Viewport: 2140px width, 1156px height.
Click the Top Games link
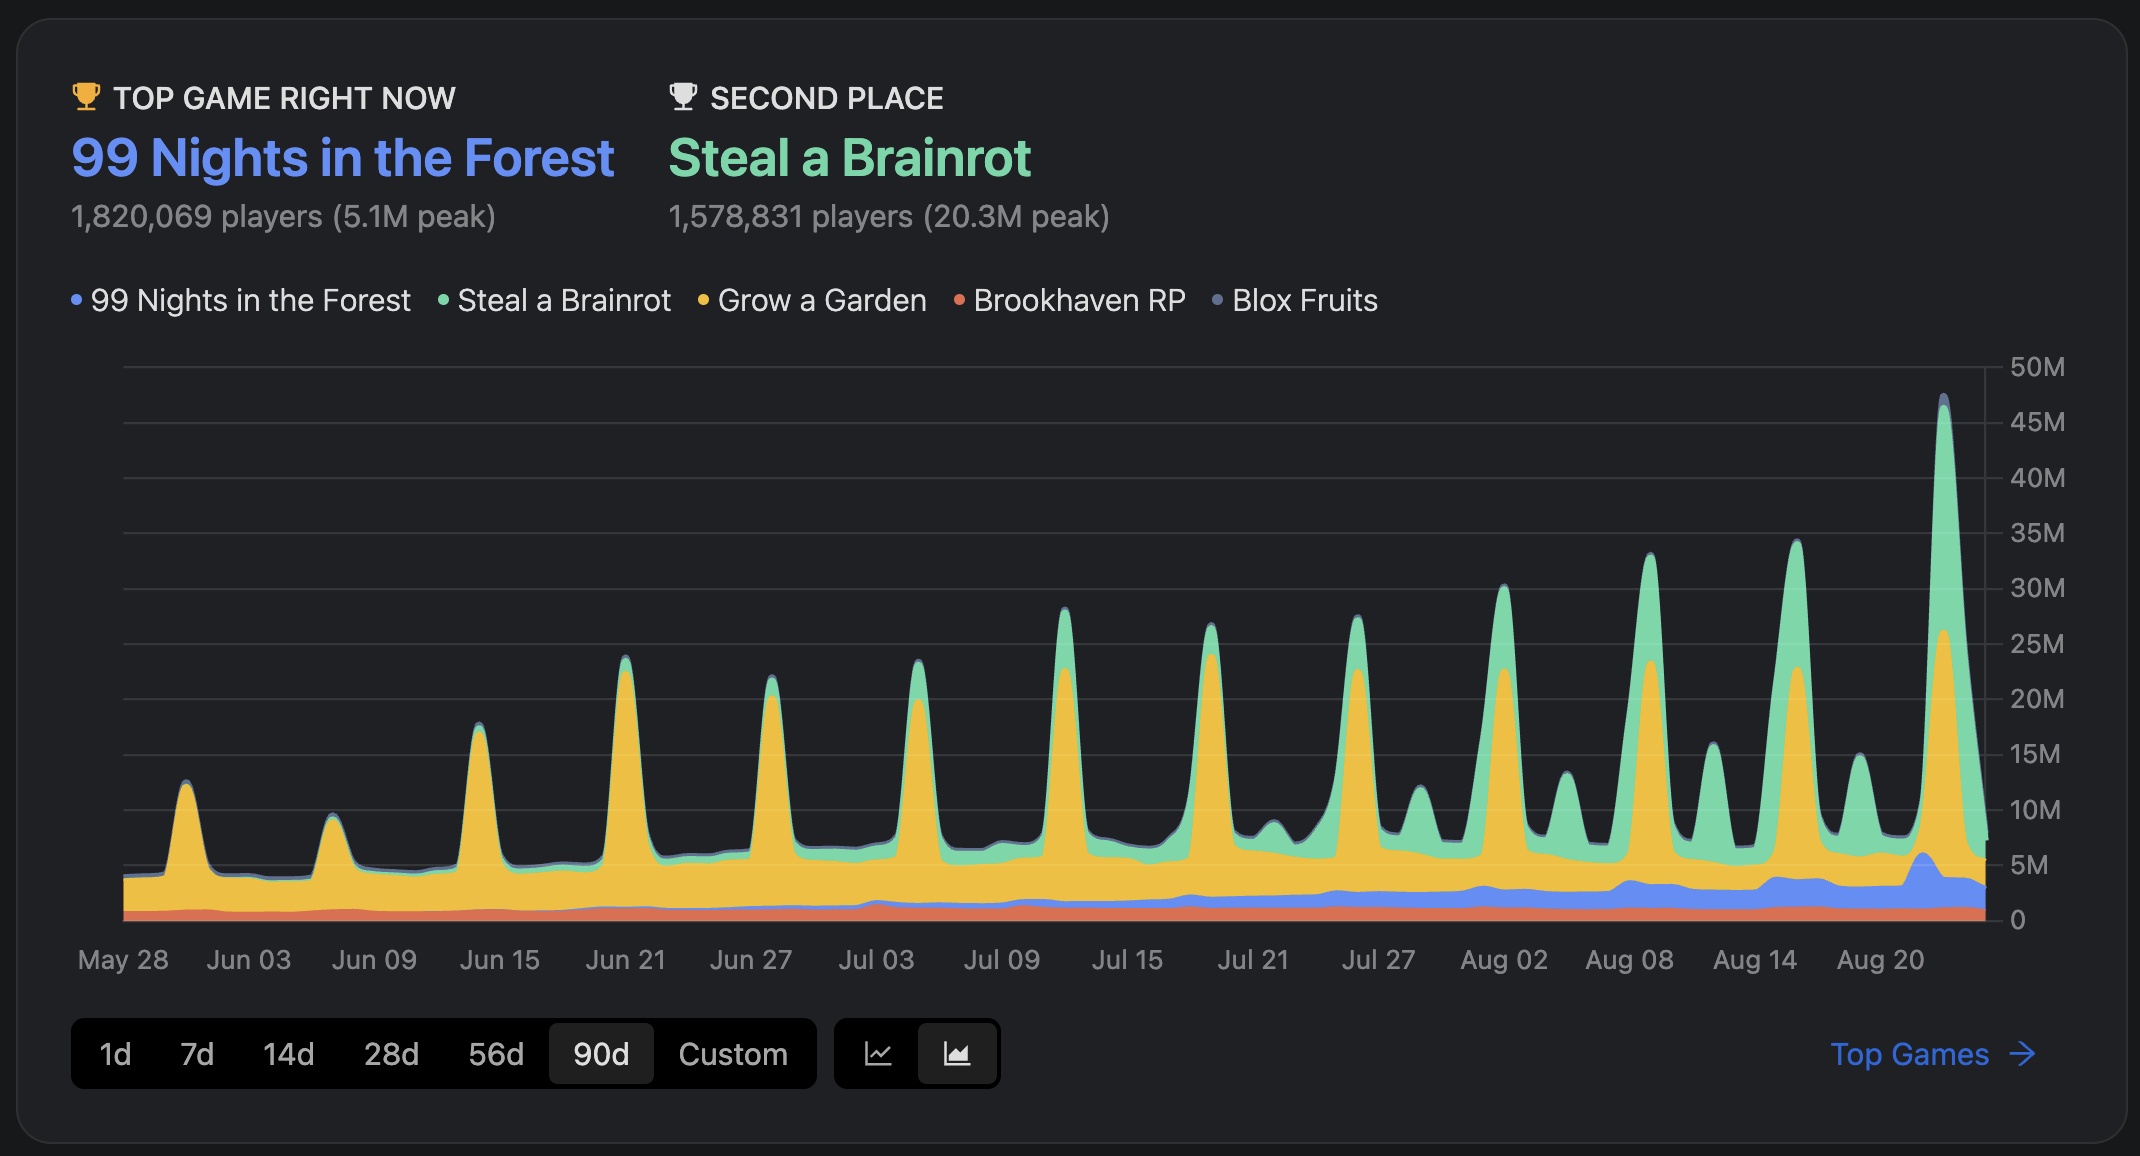[1908, 1054]
